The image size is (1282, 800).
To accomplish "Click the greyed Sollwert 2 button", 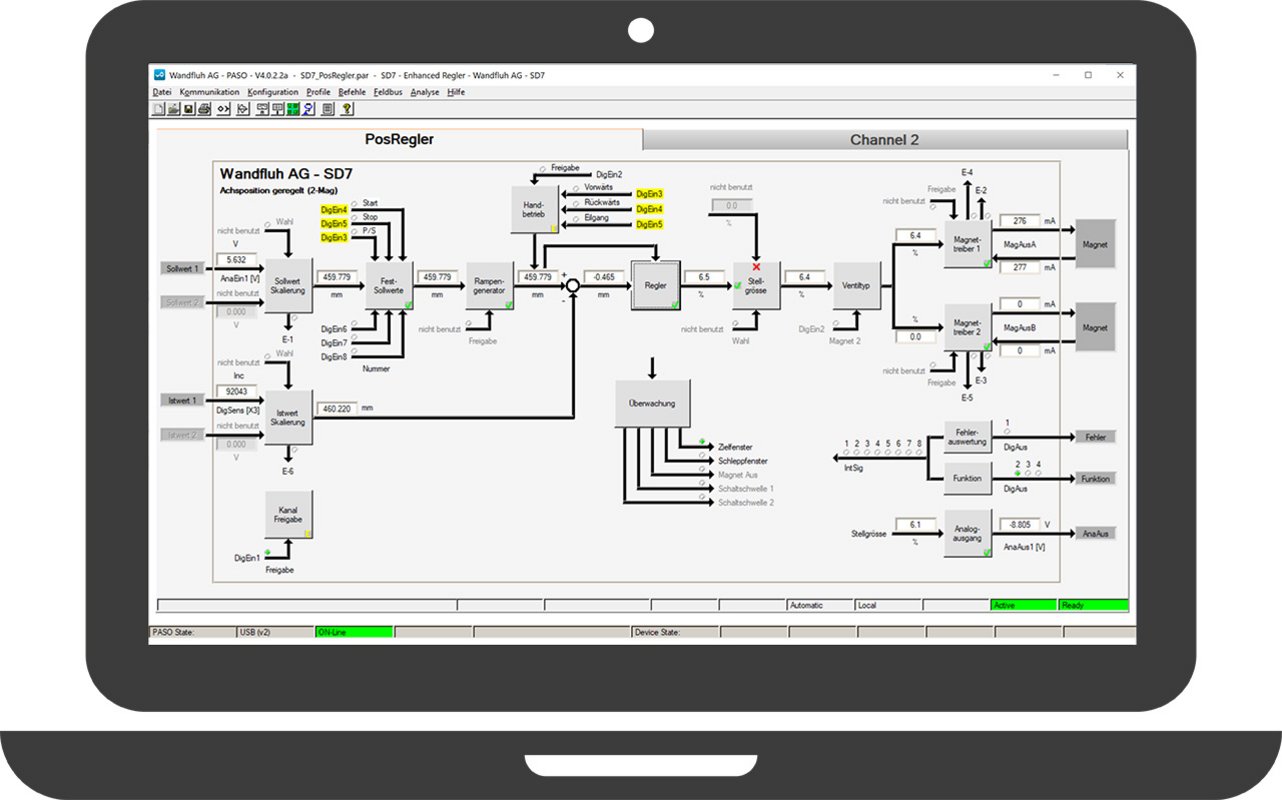I will pyautogui.click(x=183, y=302).
